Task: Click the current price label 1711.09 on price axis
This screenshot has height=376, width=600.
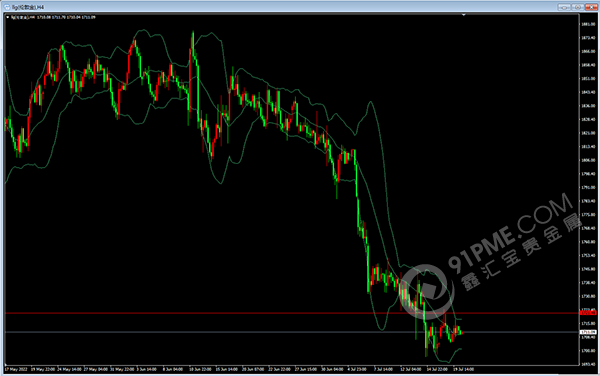Action: [588, 332]
